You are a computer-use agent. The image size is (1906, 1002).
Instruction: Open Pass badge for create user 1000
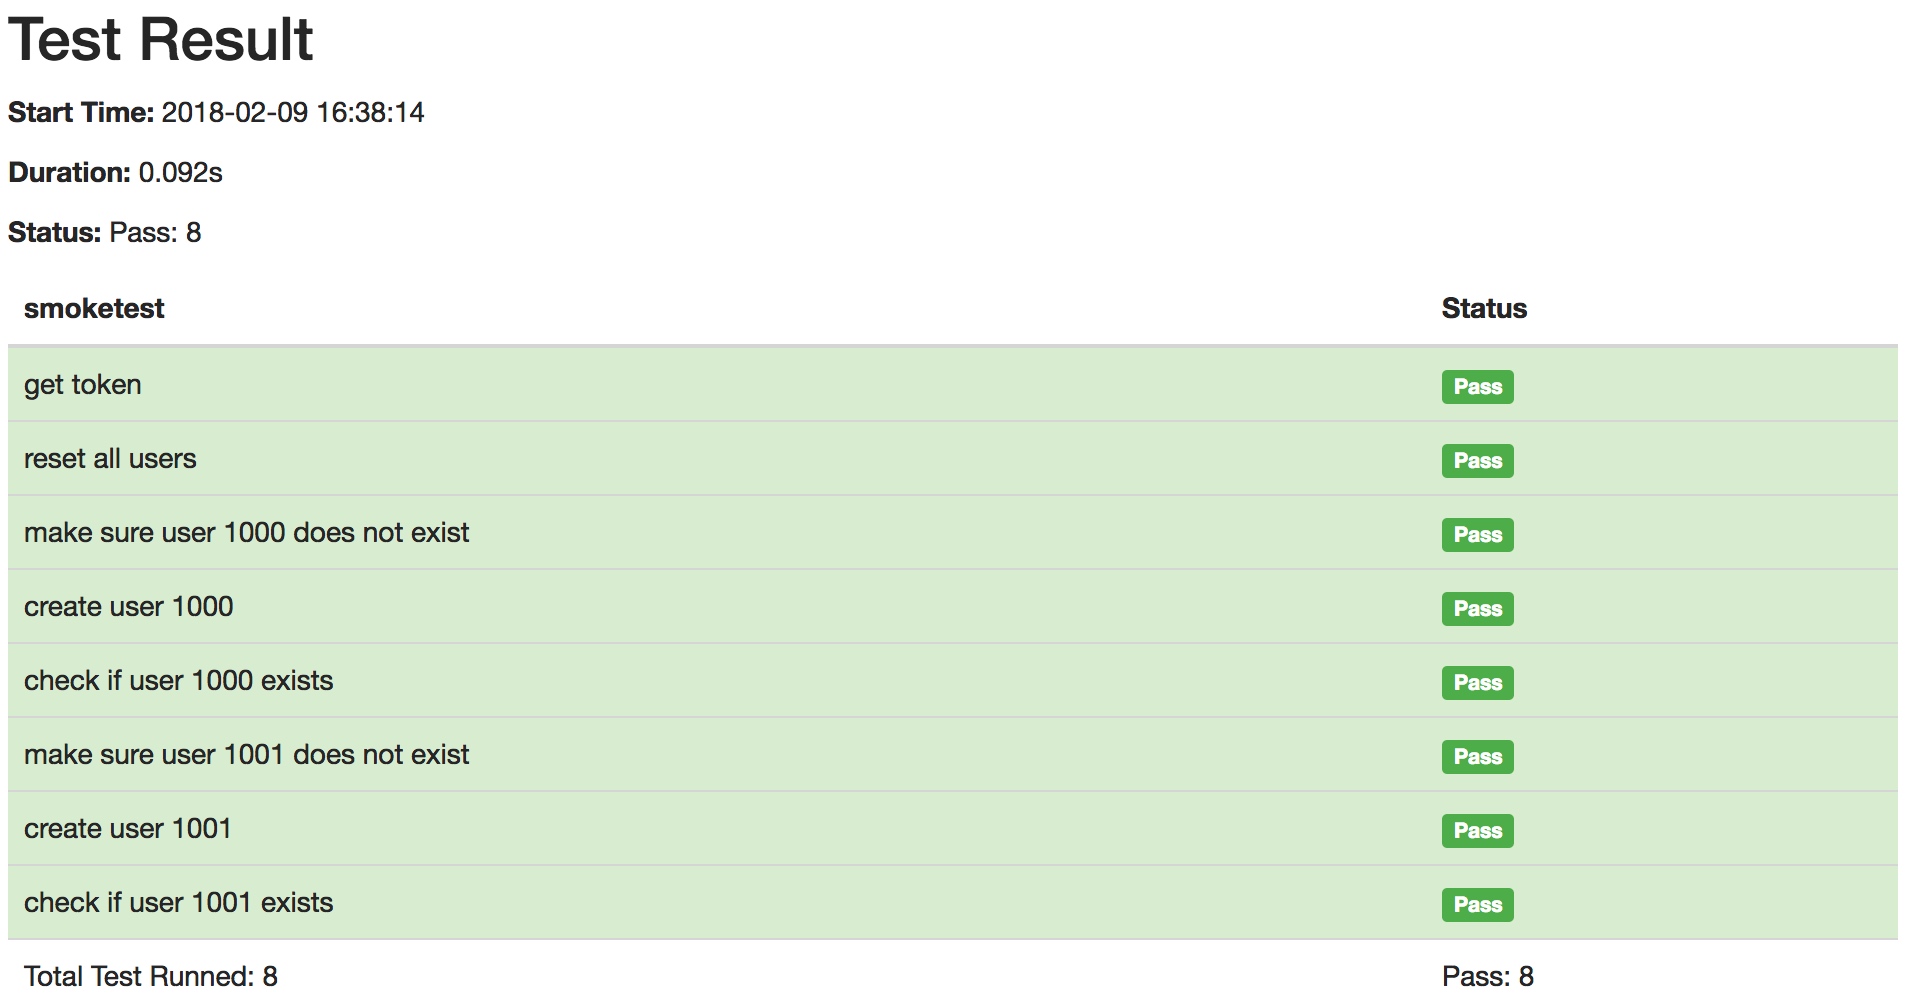click(x=1477, y=609)
